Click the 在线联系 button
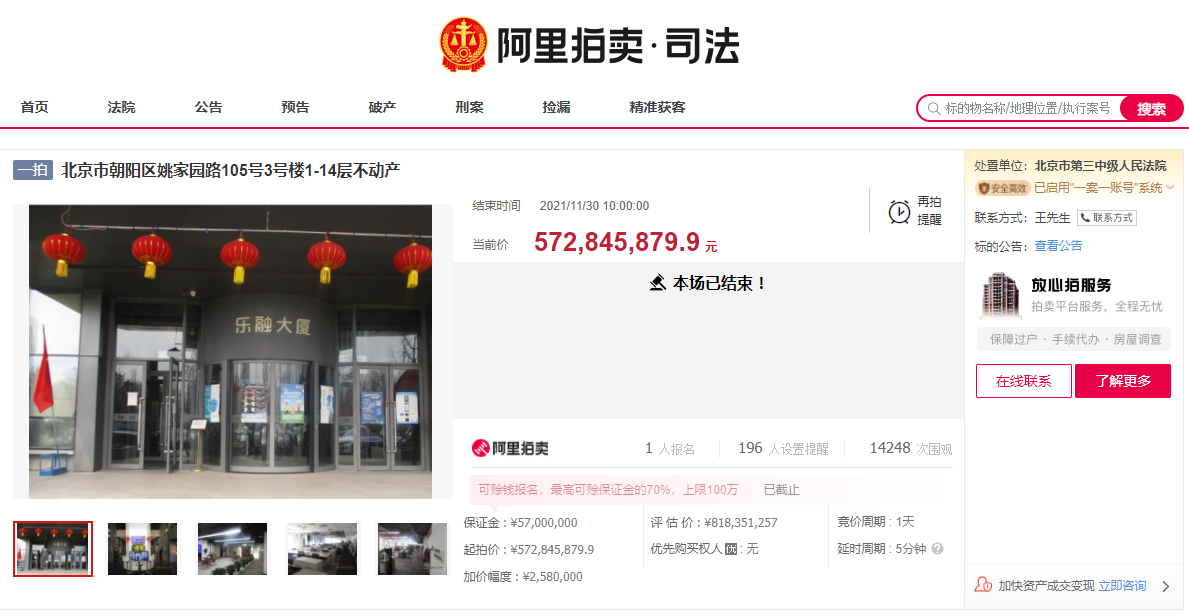This screenshot has height=616, width=1189. click(x=1023, y=381)
